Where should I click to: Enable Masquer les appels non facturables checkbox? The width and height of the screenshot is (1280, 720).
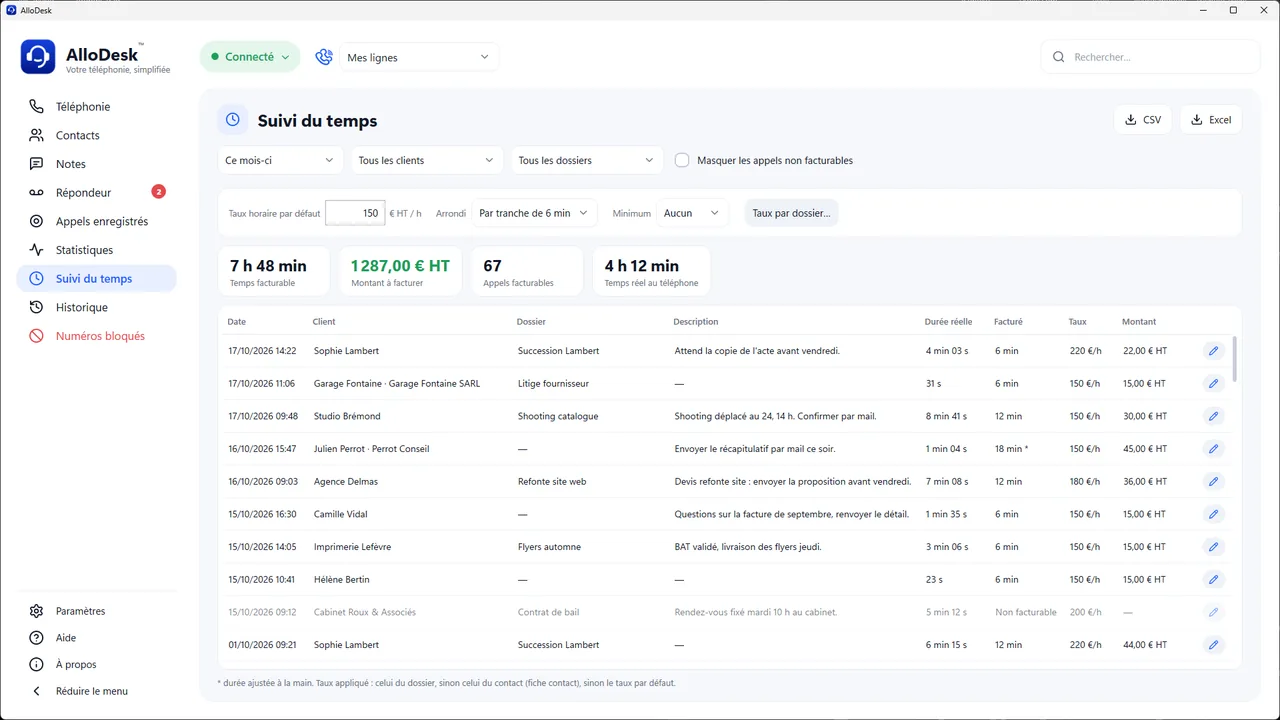pyautogui.click(x=682, y=160)
